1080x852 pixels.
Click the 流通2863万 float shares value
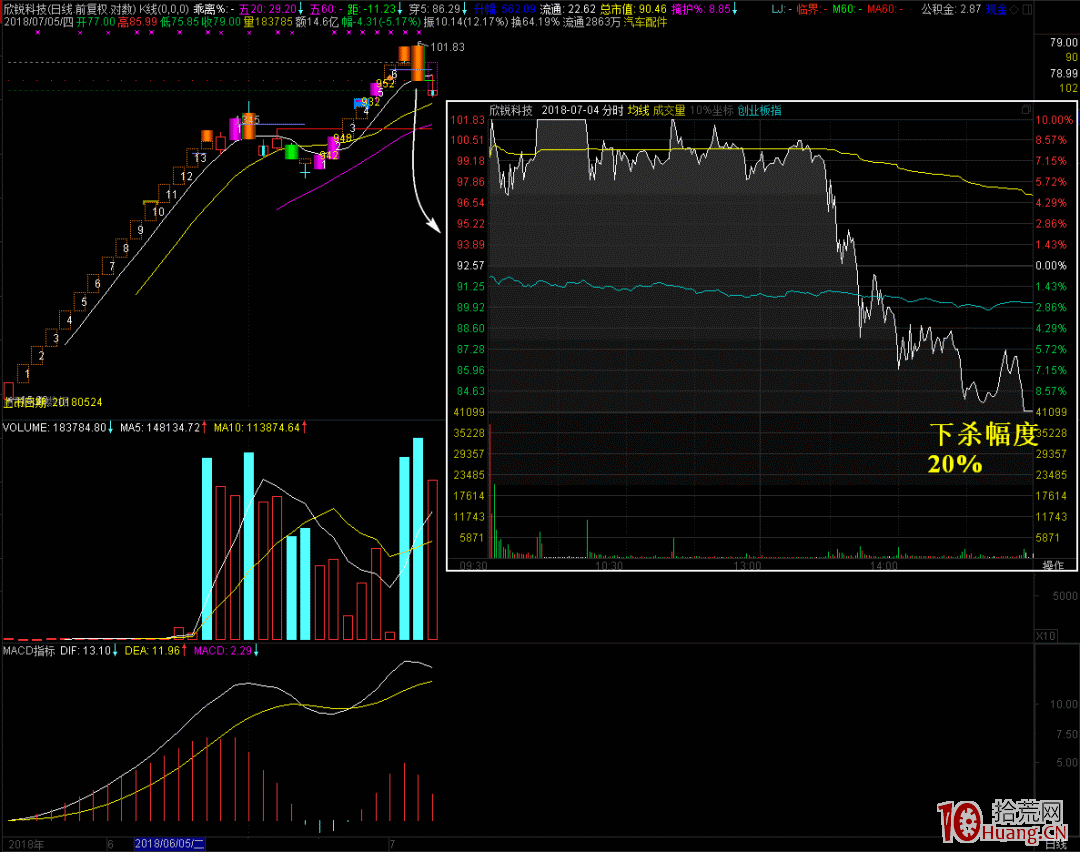[591, 22]
